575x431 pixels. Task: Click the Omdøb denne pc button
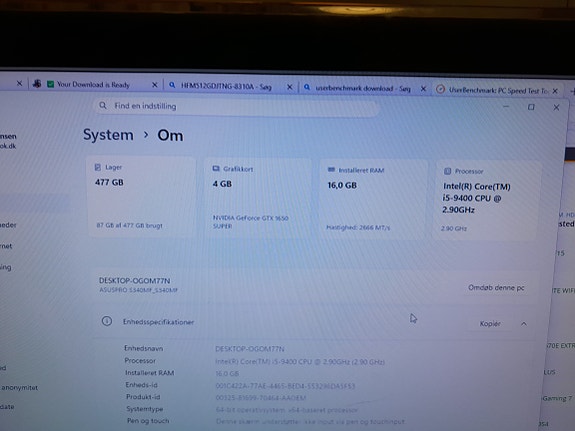pyautogui.click(x=496, y=288)
